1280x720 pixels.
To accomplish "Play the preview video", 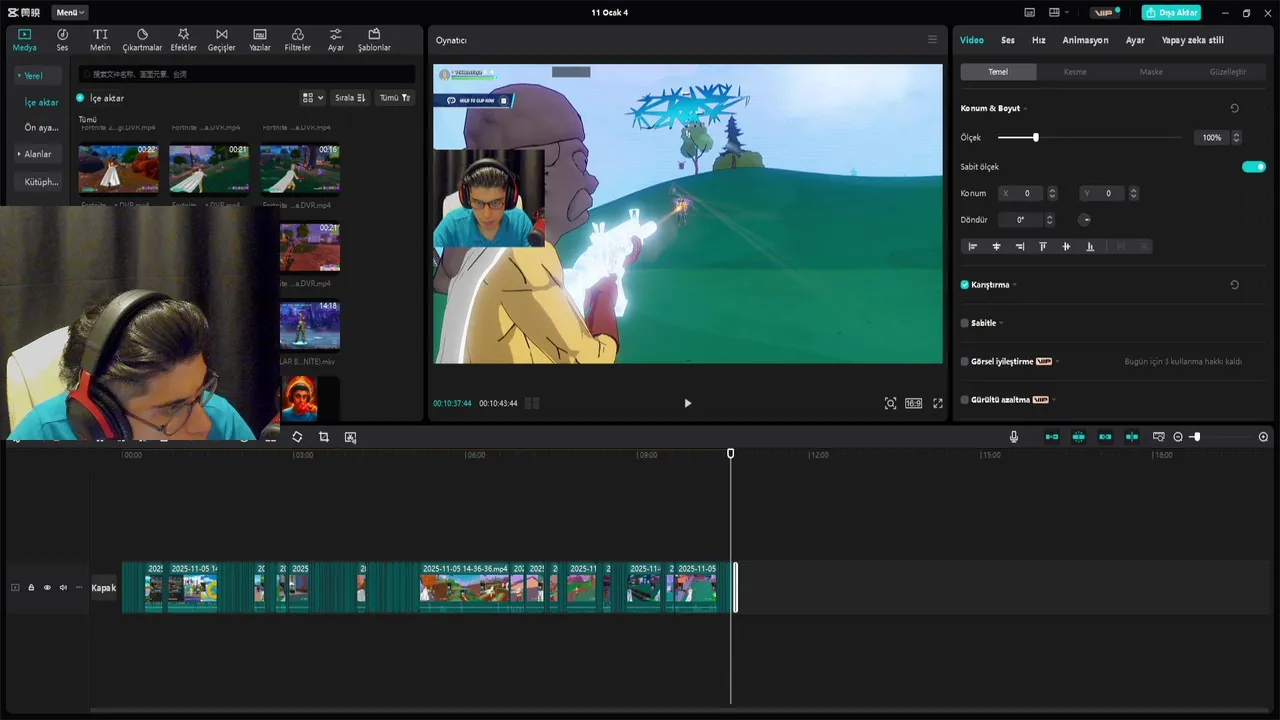I will [x=687, y=403].
